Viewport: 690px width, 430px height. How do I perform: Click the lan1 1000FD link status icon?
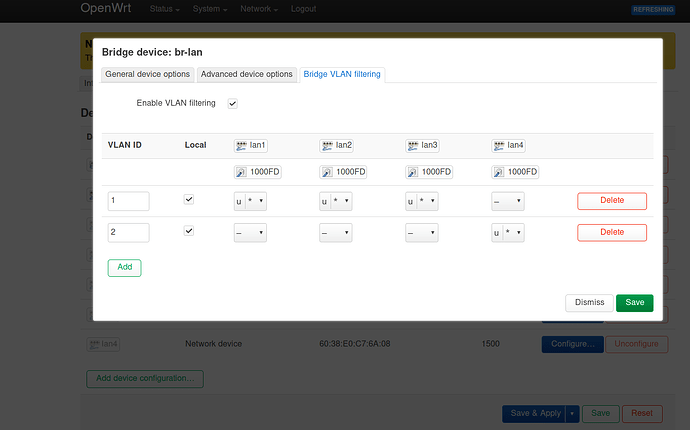(x=241, y=172)
